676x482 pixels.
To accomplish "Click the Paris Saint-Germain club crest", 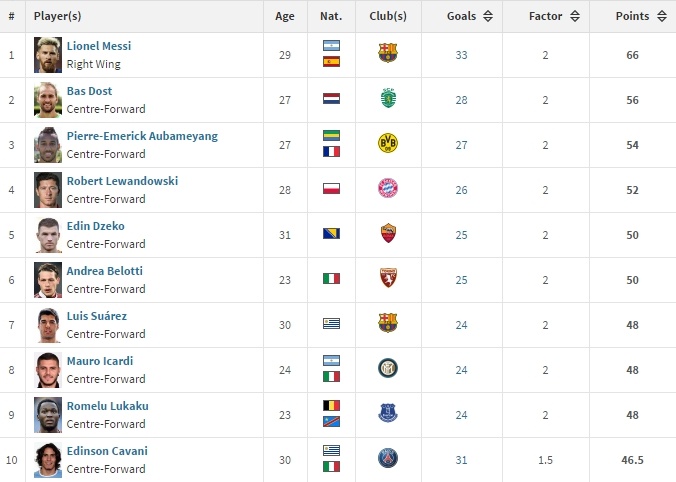I will point(388,459).
